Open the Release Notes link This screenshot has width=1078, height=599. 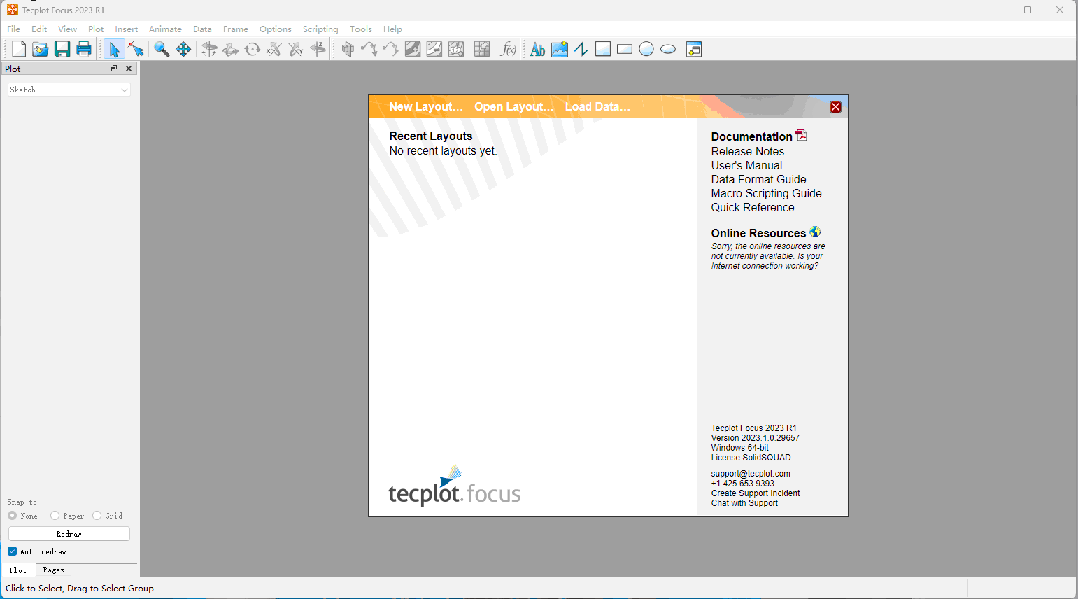click(747, 151)
